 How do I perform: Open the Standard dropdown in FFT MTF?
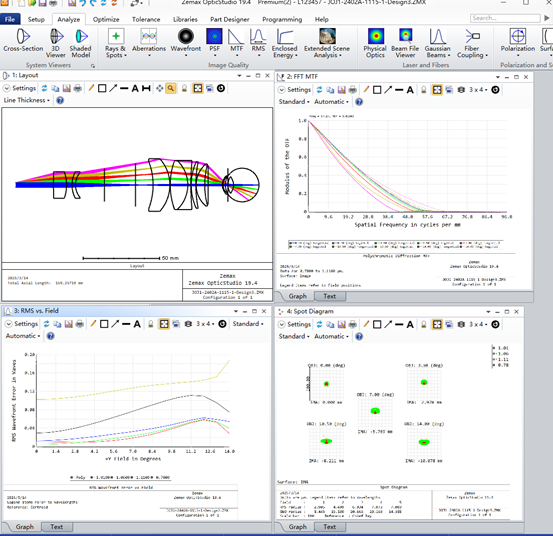coord(294,102)
